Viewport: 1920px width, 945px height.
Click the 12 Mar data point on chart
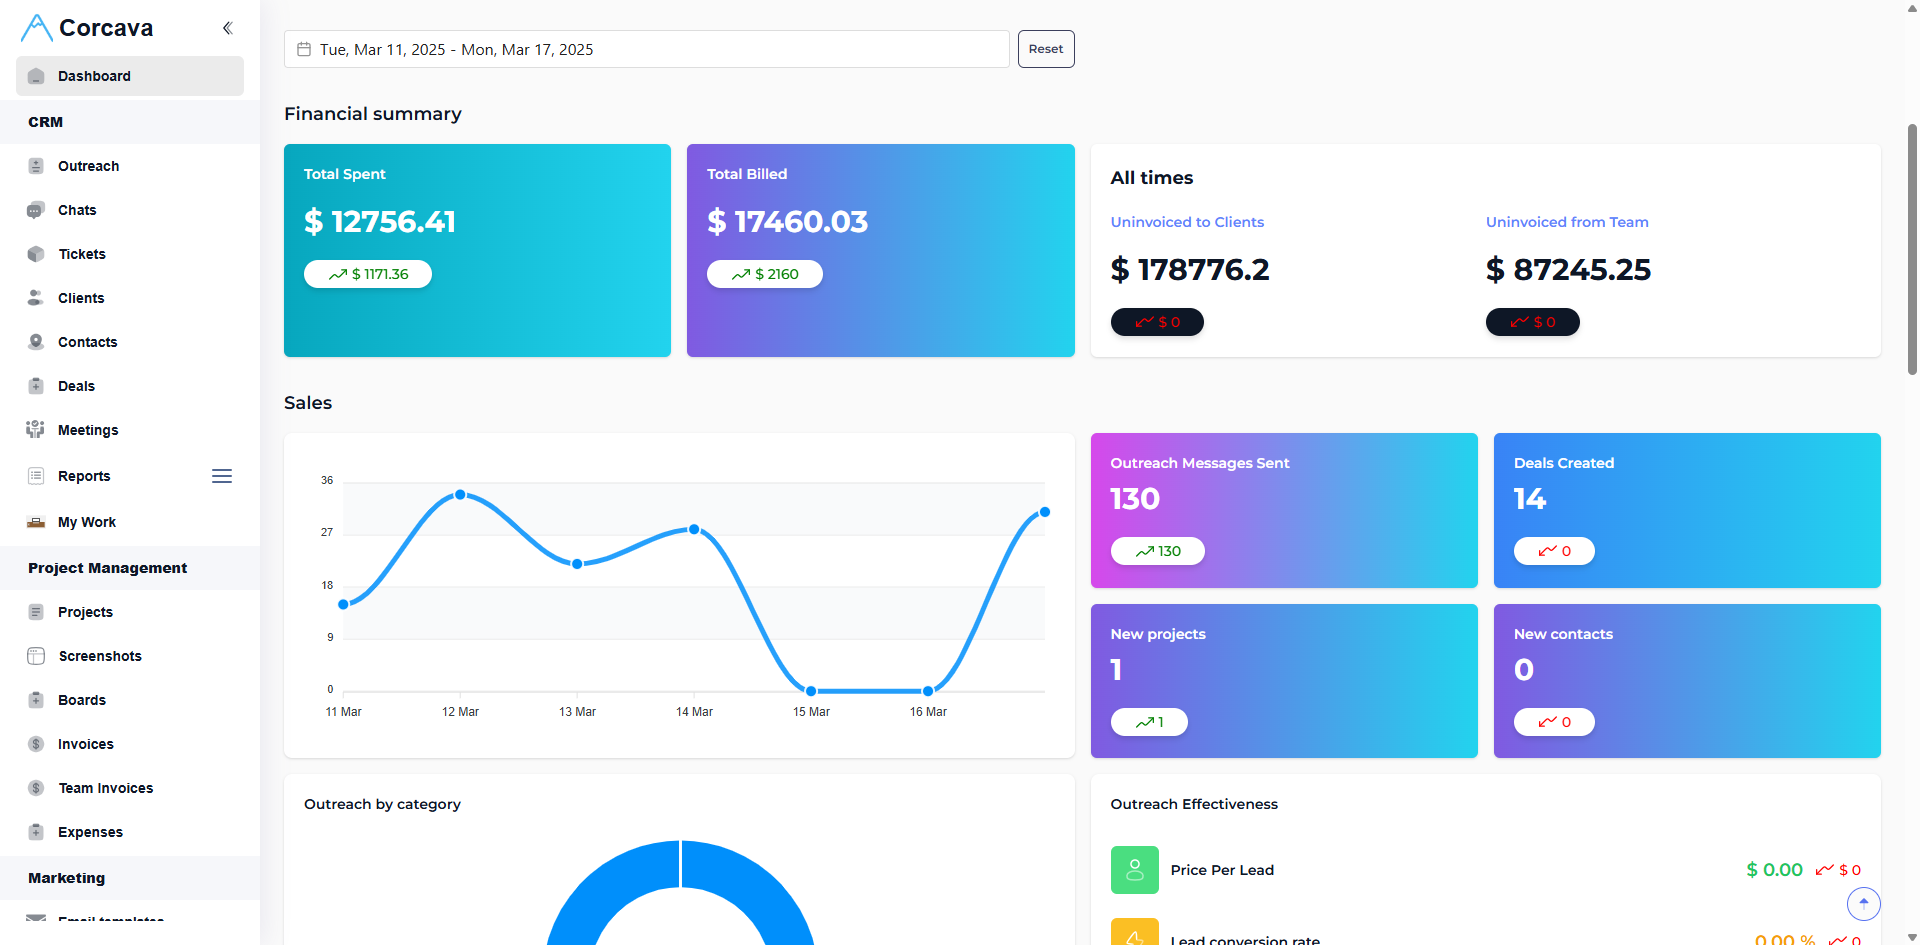click(460, 495)
